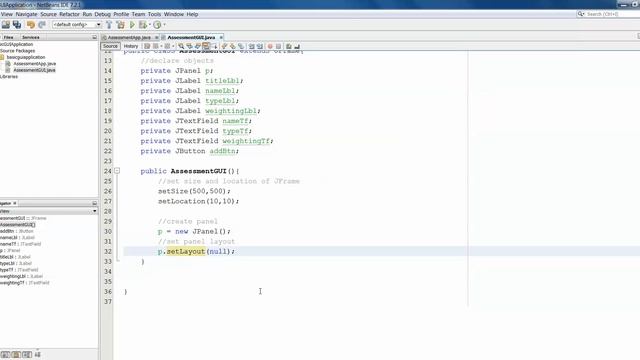Switch to the AssessmentApp.java tab
Screen dimensions: 640x360
click(x=129, y=37)
